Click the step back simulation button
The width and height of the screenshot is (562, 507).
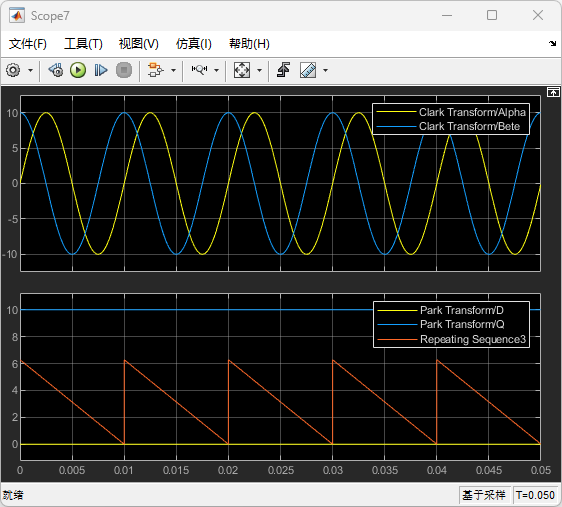[56, 70]
